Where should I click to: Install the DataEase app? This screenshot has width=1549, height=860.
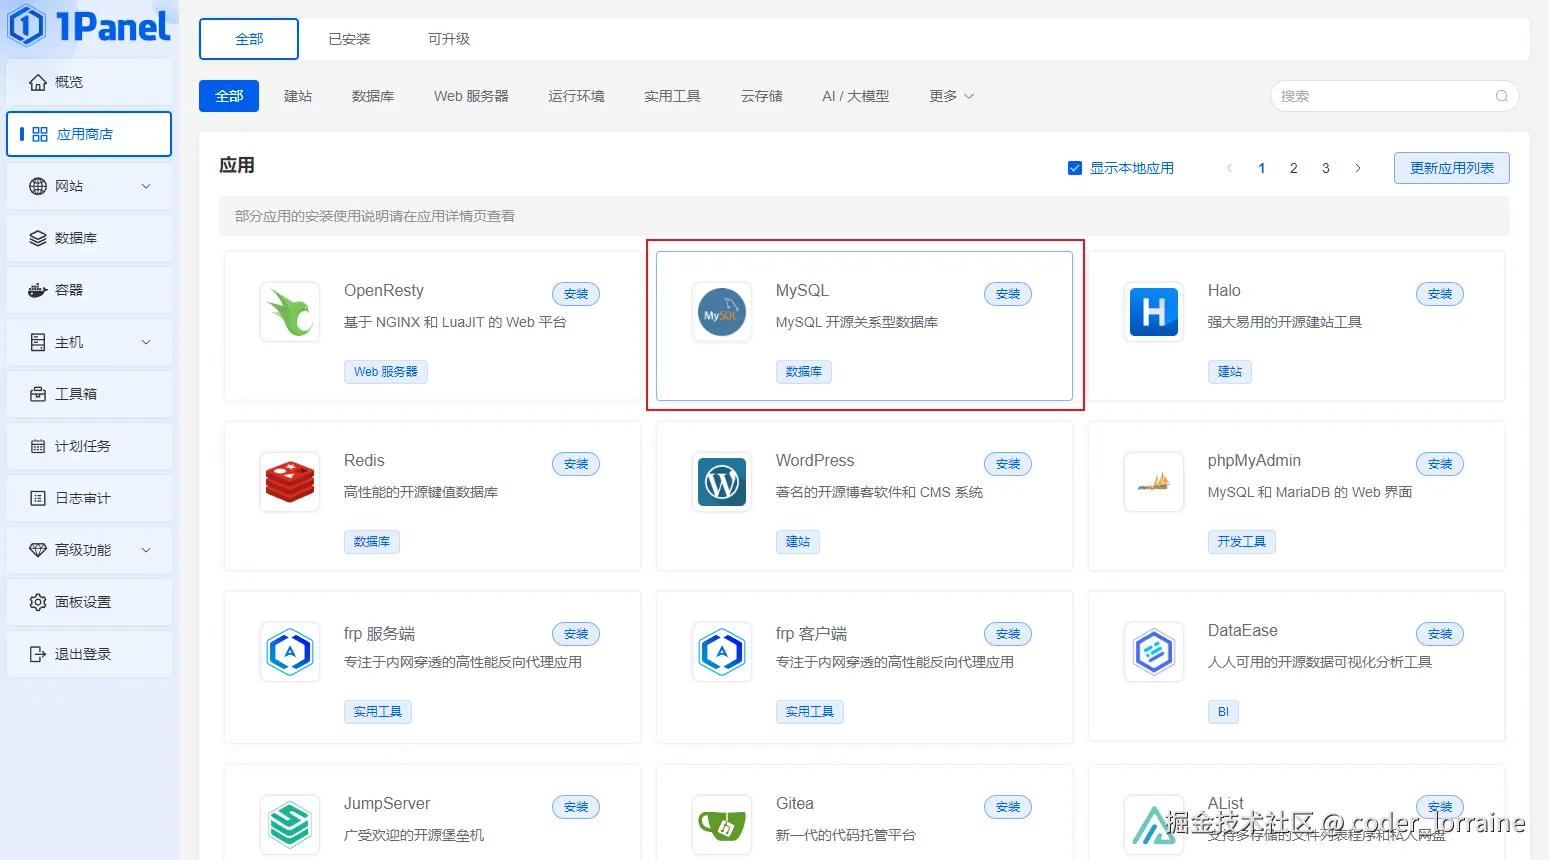1440,634
